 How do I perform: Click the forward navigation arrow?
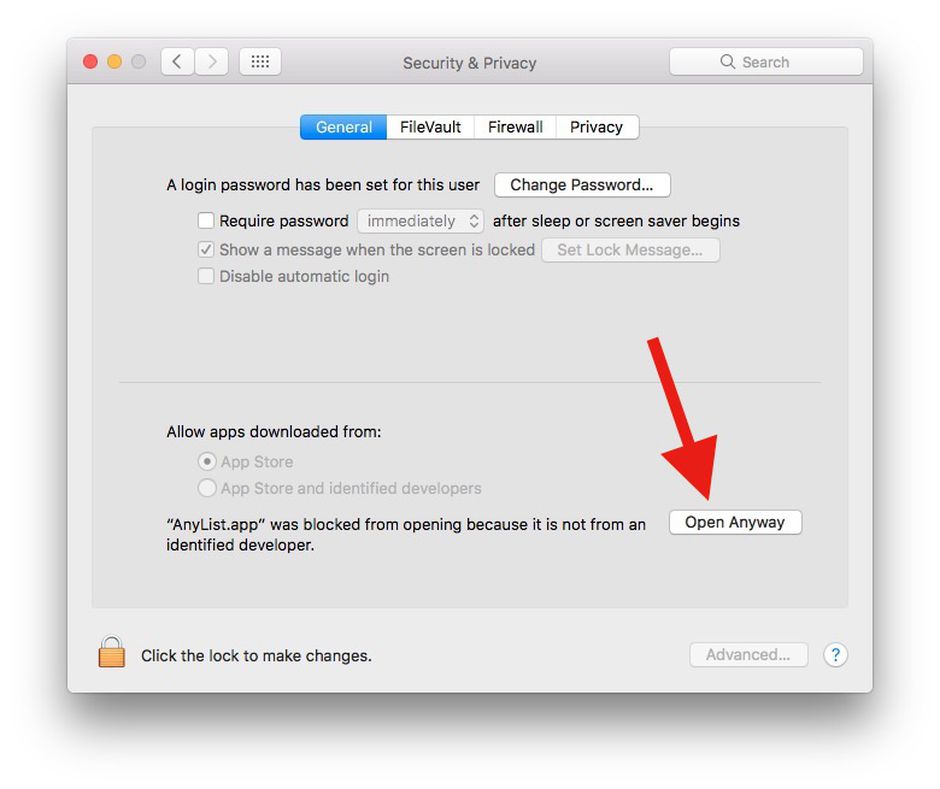212,62
